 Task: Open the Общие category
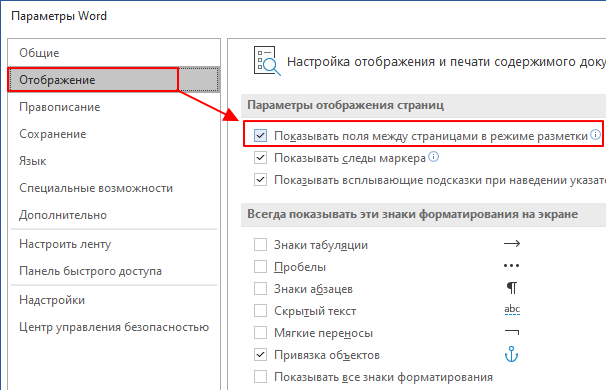point(114,53)
